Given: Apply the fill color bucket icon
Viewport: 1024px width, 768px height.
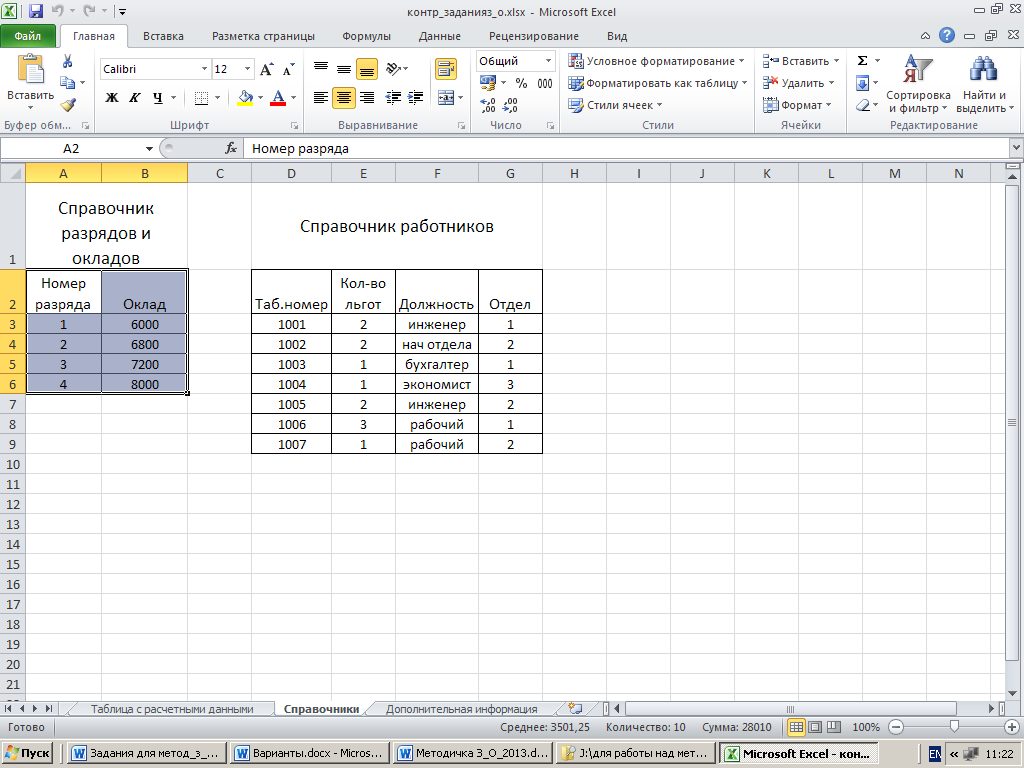Looking at the screenshot, I should (x=245, y=98).
